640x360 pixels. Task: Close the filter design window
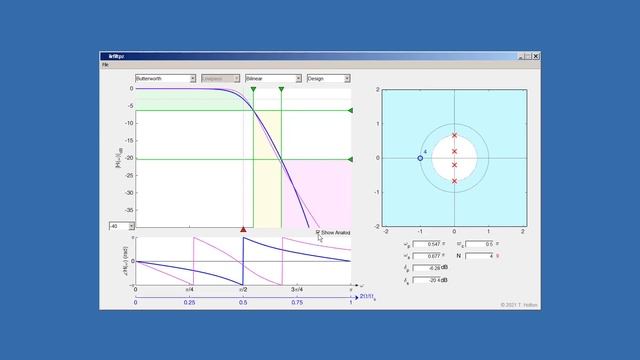pyautogui.click(x=536, y=56)
